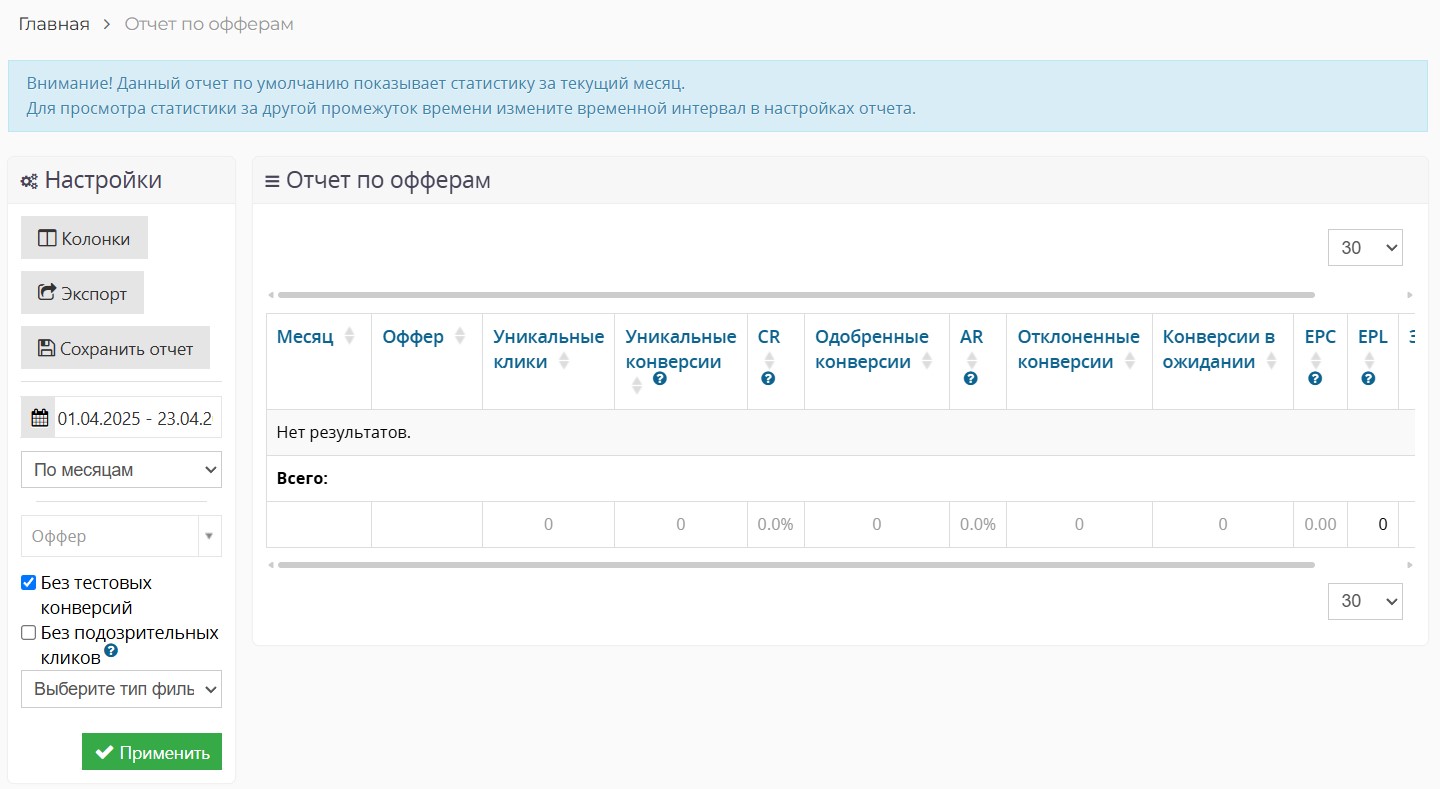Image resolution: width=1440 pixels, height=789 pixels.
Task: Sort by AR column arrows
Action: (x=971, y=361)
